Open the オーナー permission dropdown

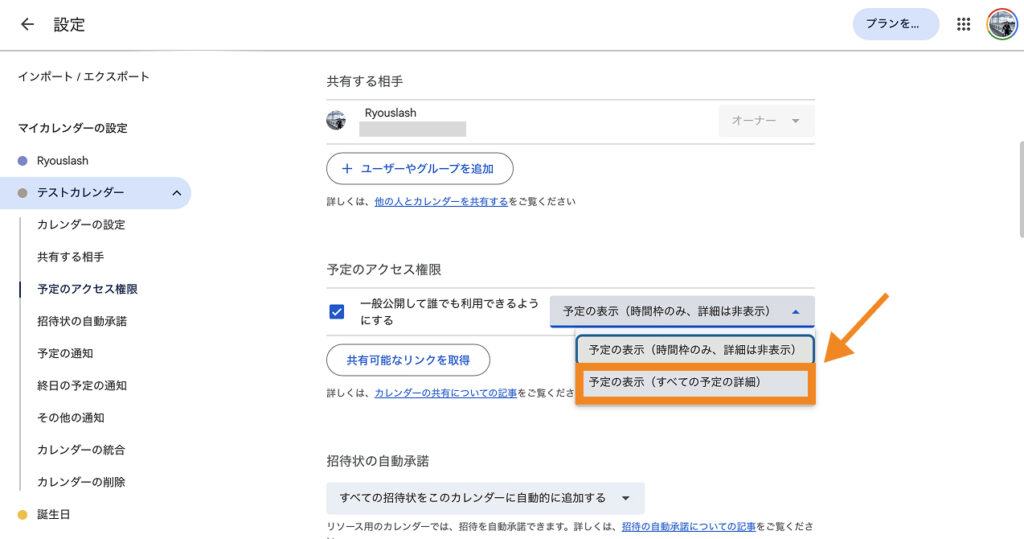[766, 121]
